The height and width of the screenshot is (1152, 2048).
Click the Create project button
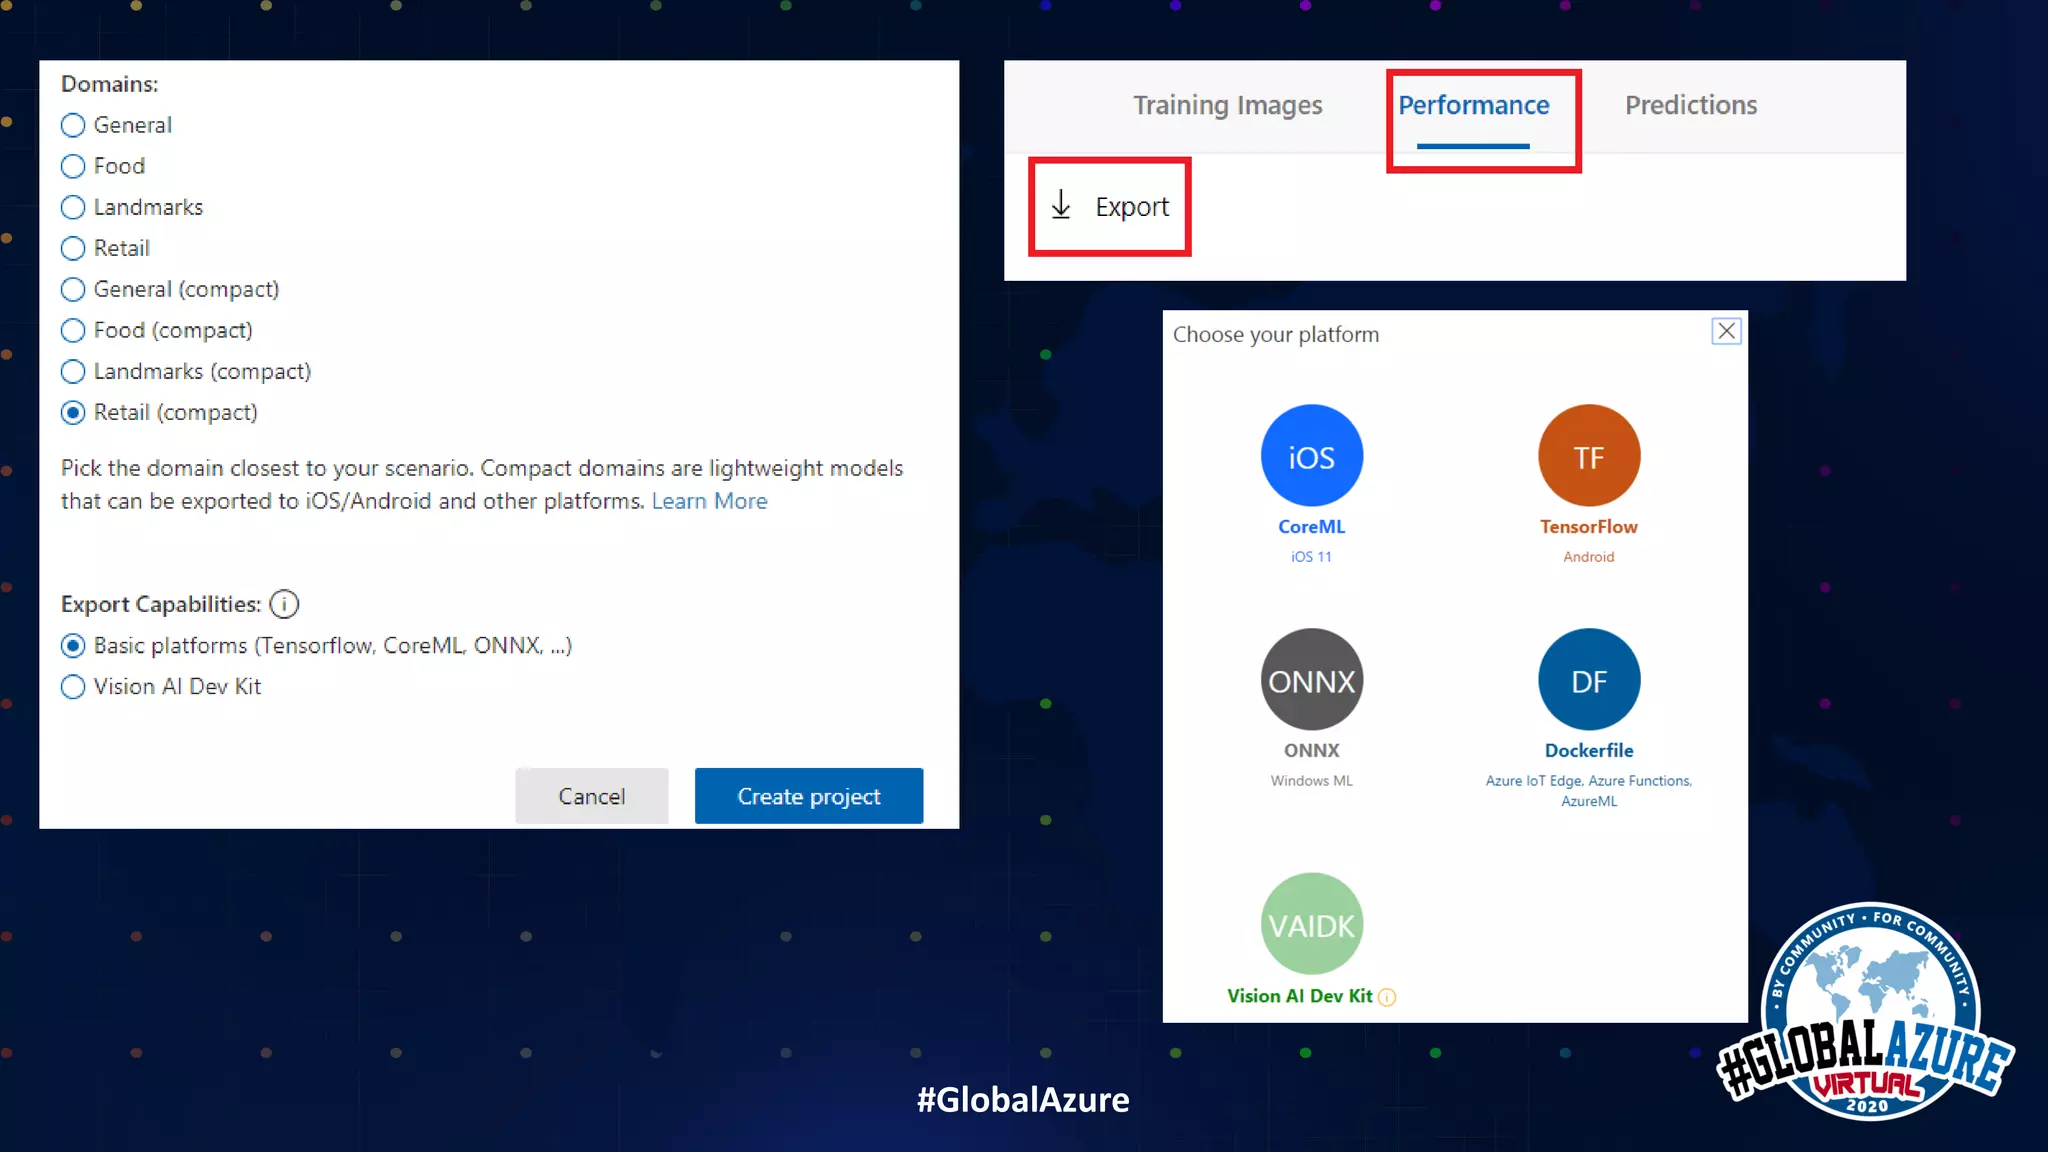pyautogui.click(x=808, y=796)
